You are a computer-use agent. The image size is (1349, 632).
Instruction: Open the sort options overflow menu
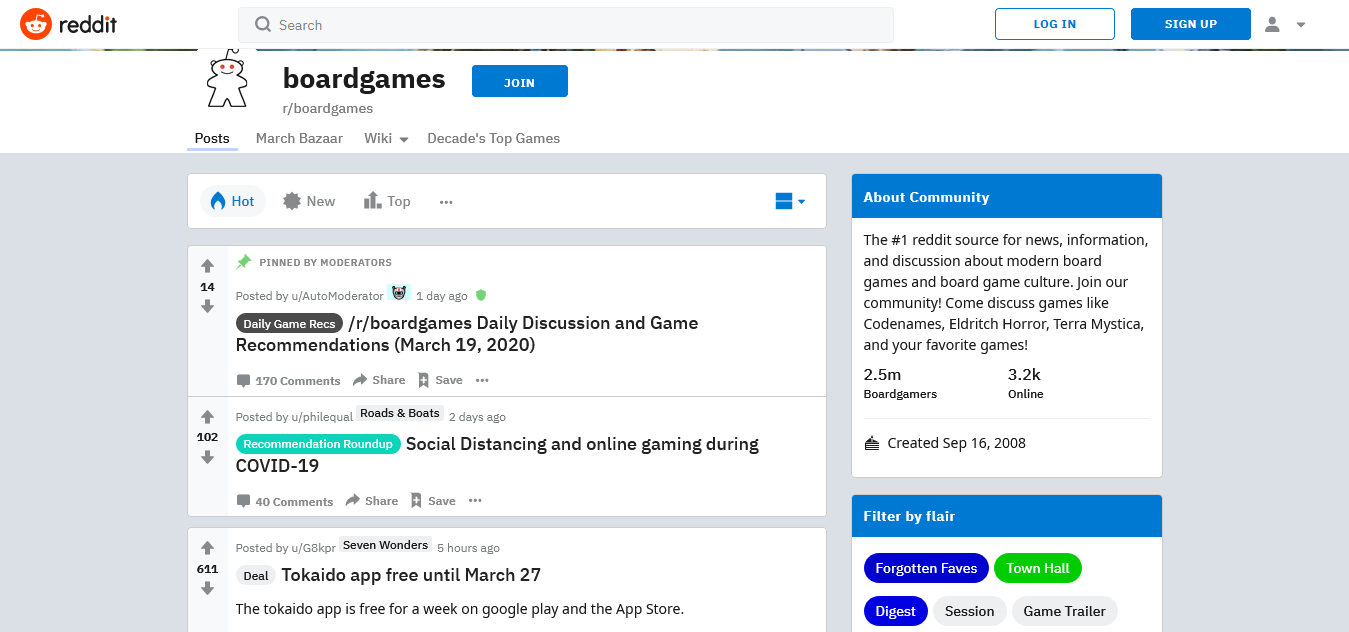[x=445, y=201]
